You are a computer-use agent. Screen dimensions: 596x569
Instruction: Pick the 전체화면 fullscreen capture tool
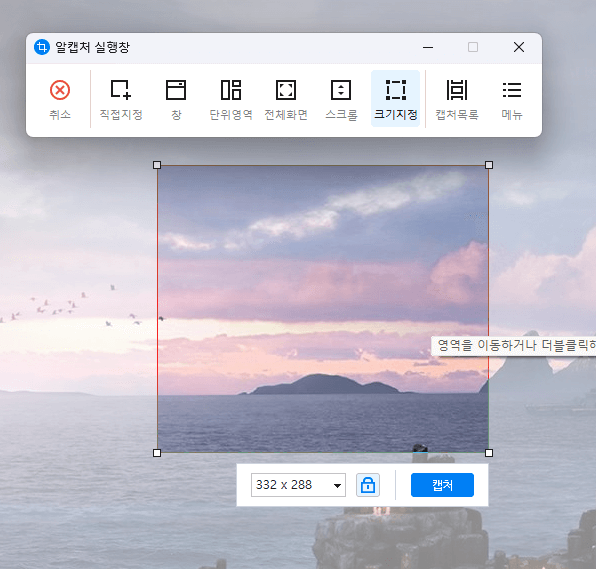[x=286, y=99]
